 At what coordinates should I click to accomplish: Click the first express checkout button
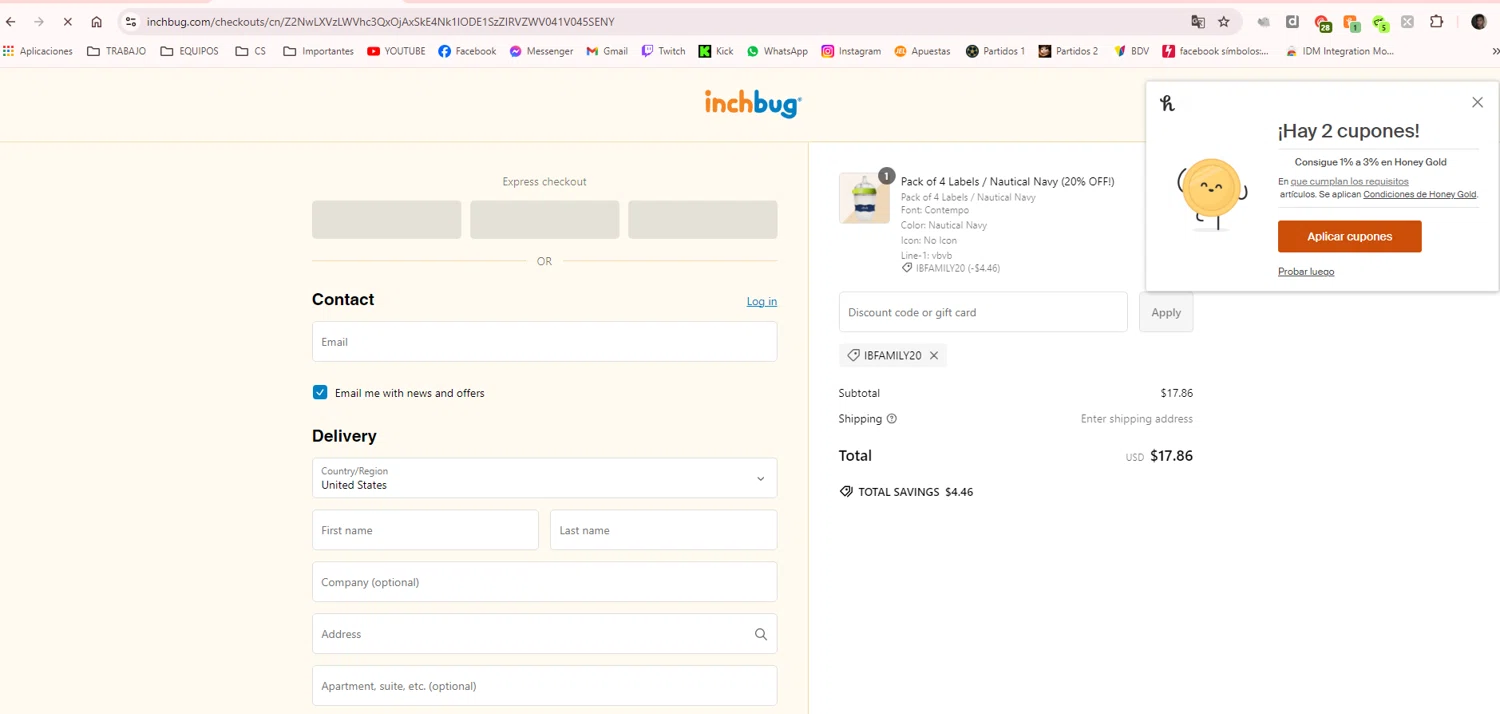pos(386,220)
